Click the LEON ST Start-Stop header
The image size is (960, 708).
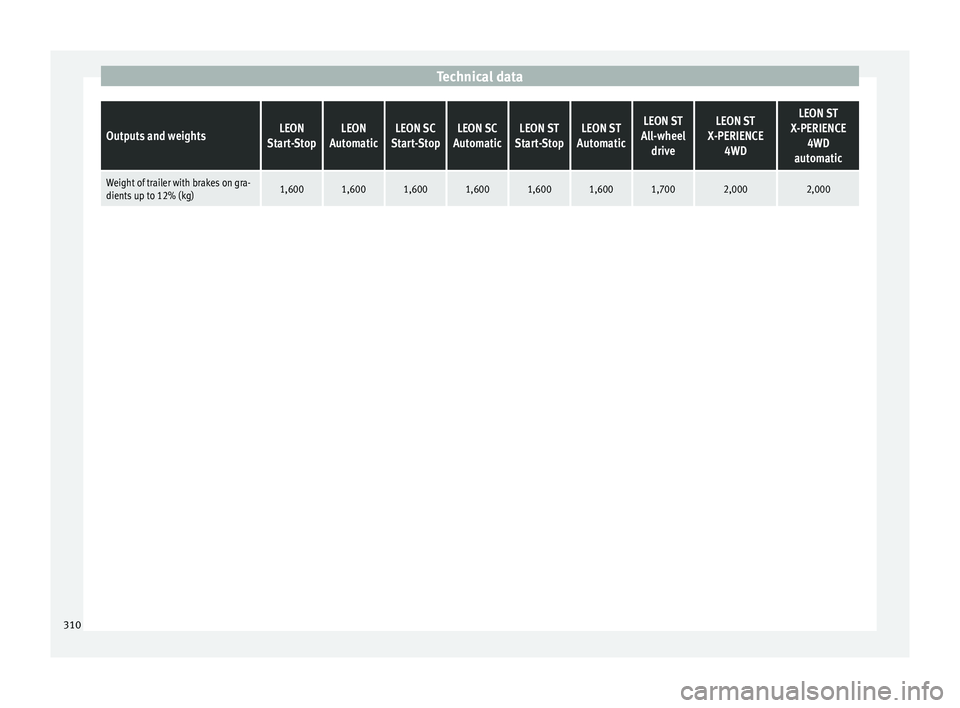pos(539,135)
